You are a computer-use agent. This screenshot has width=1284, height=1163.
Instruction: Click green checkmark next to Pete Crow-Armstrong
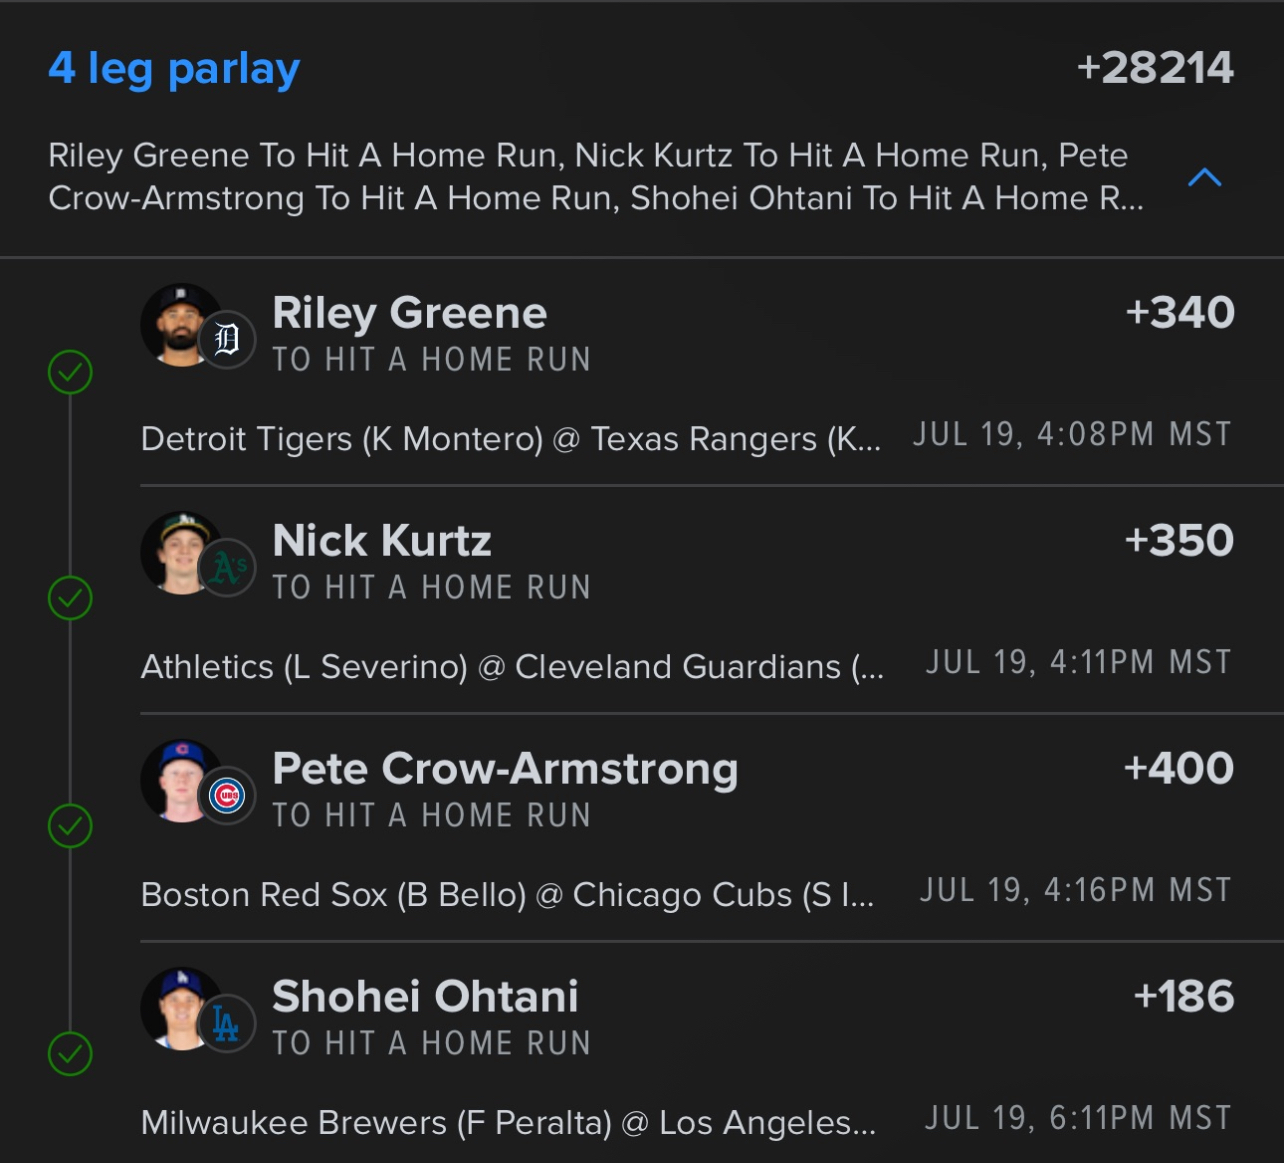pos(70,826)
